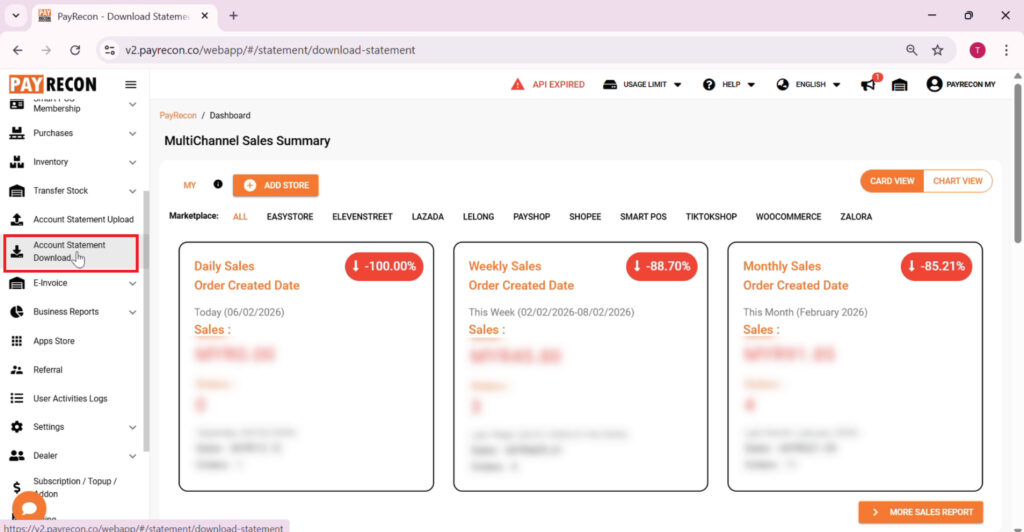Open the browser tab search dropdown
Image resolution: width=1024 pixels, height=532 pixels.
pos(16,16)
